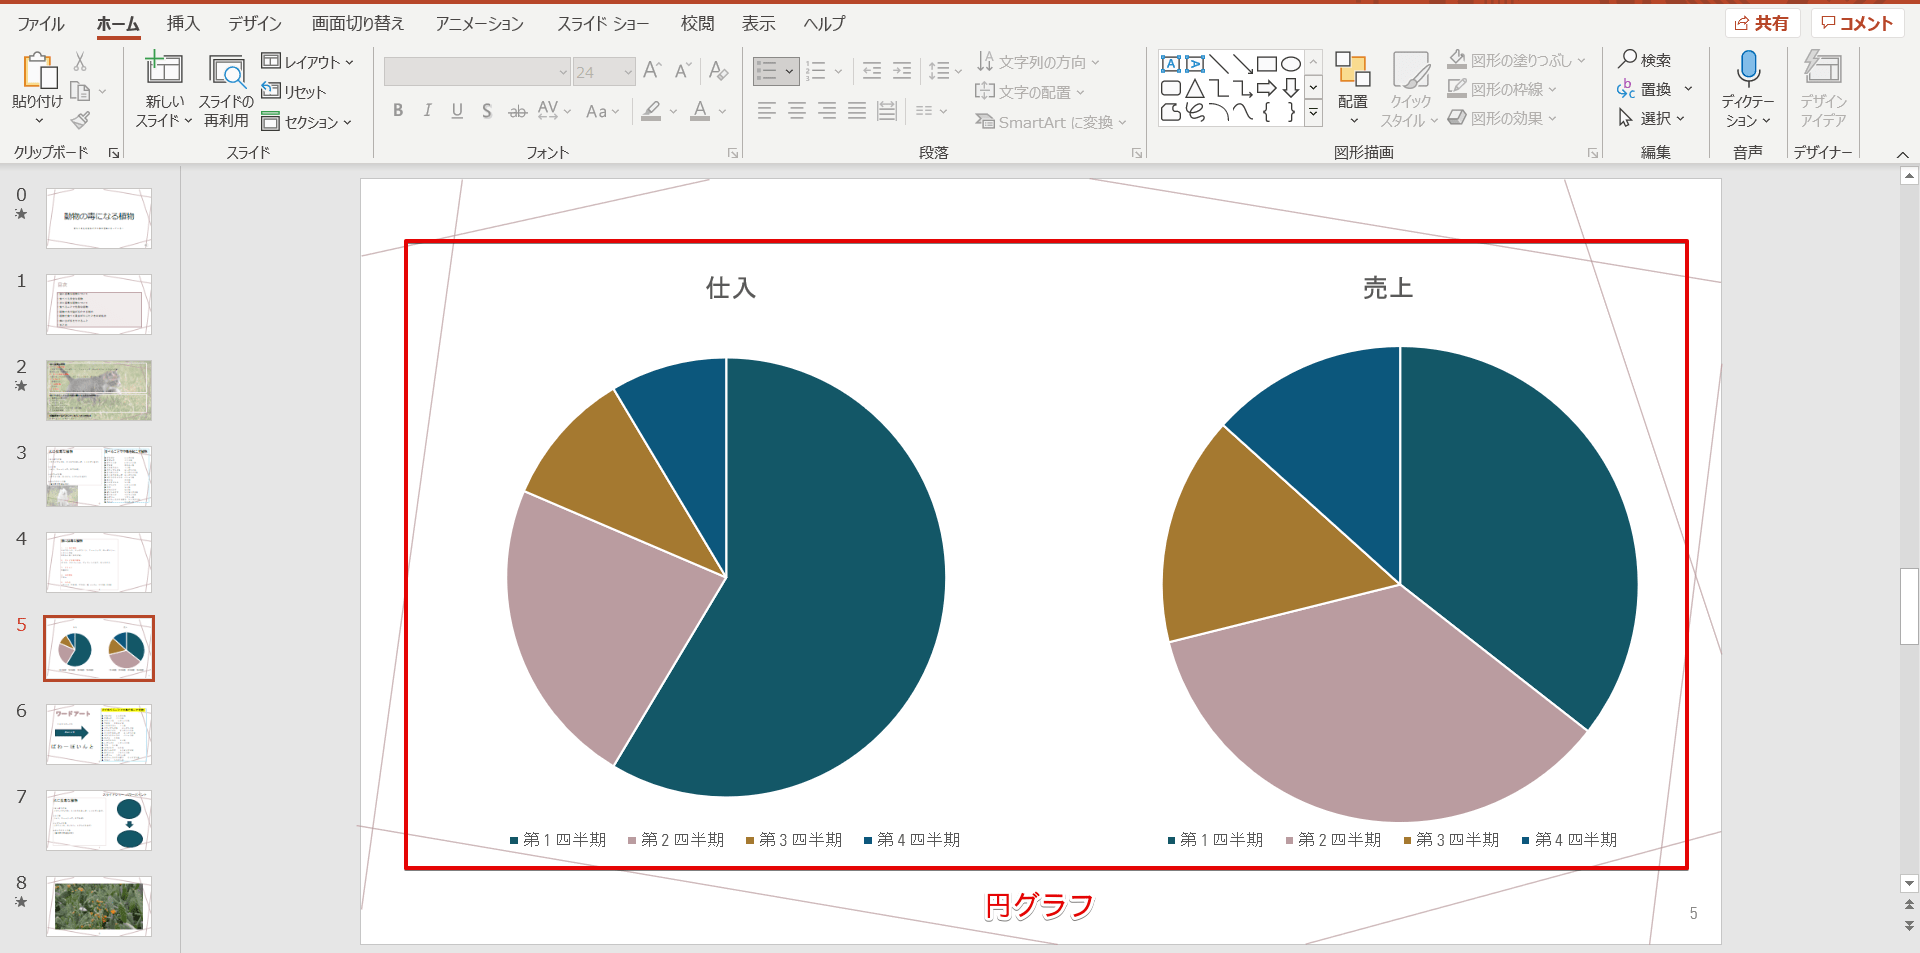Viewport: 1920px width, 953px height.
Task: Toggle bold formatting
Action: click(x=397, y=111)
